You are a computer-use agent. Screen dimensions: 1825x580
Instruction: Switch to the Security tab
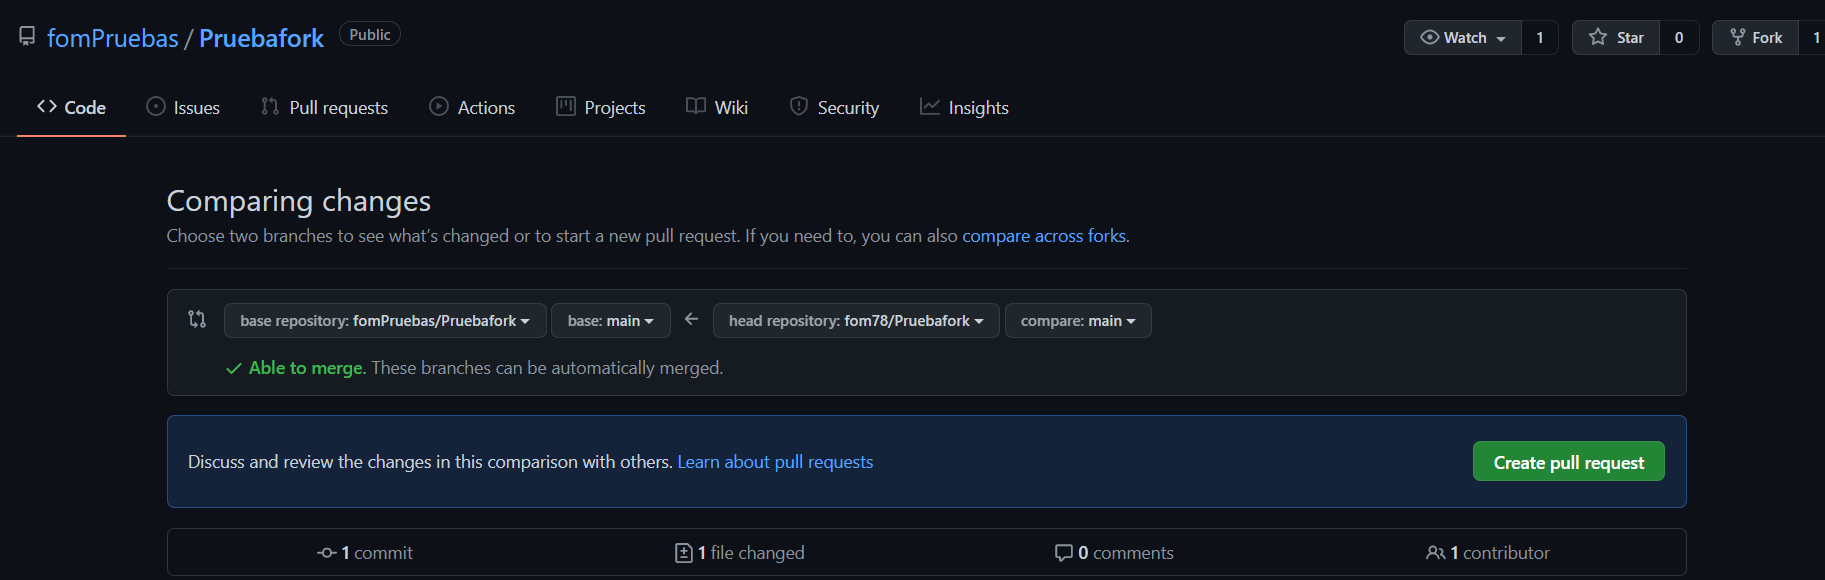pyautogui.click(x=834, y=107)
